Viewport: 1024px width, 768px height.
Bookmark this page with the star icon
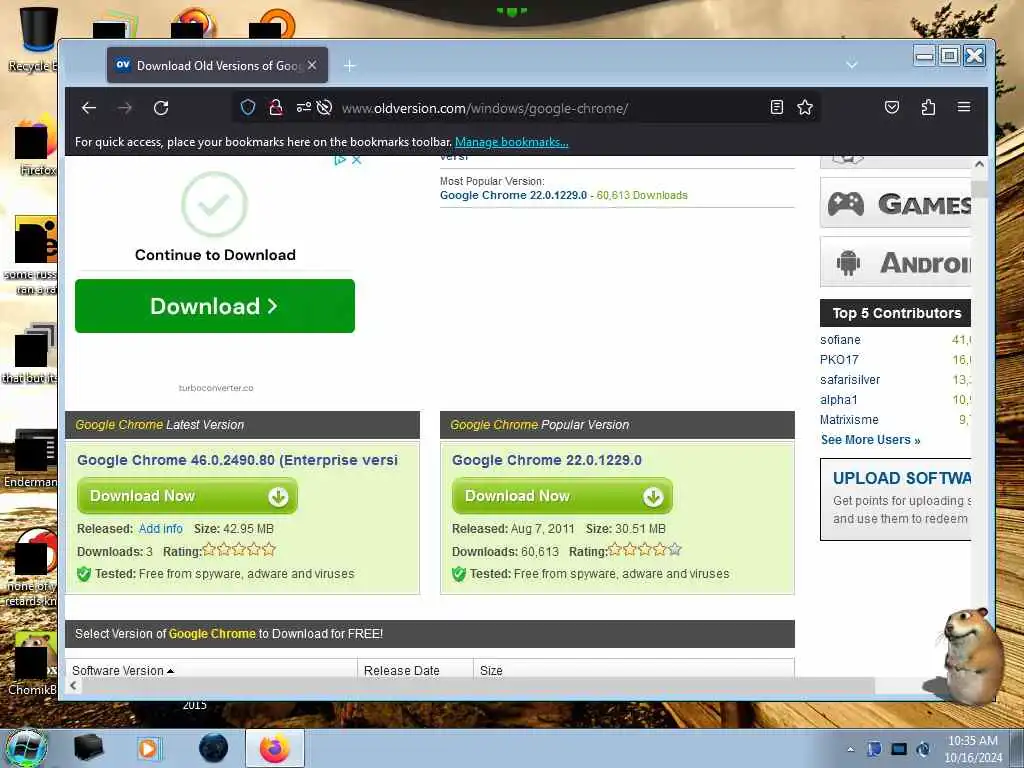tap(805, 107)
